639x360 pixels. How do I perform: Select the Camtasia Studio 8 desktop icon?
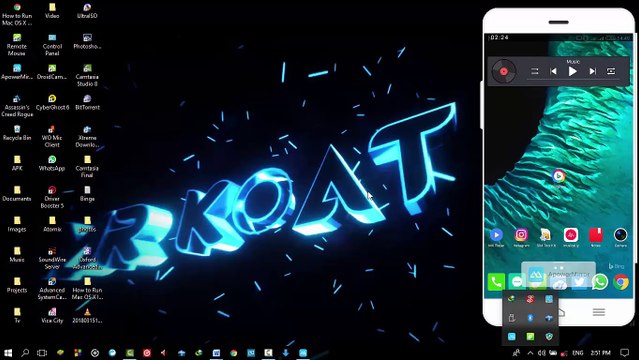87,75
